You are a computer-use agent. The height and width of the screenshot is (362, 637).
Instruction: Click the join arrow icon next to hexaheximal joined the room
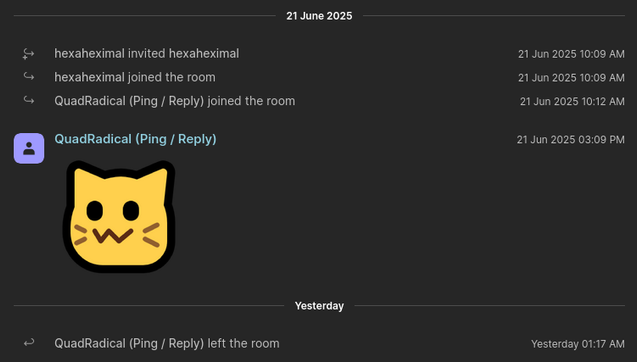click(29, 76)
